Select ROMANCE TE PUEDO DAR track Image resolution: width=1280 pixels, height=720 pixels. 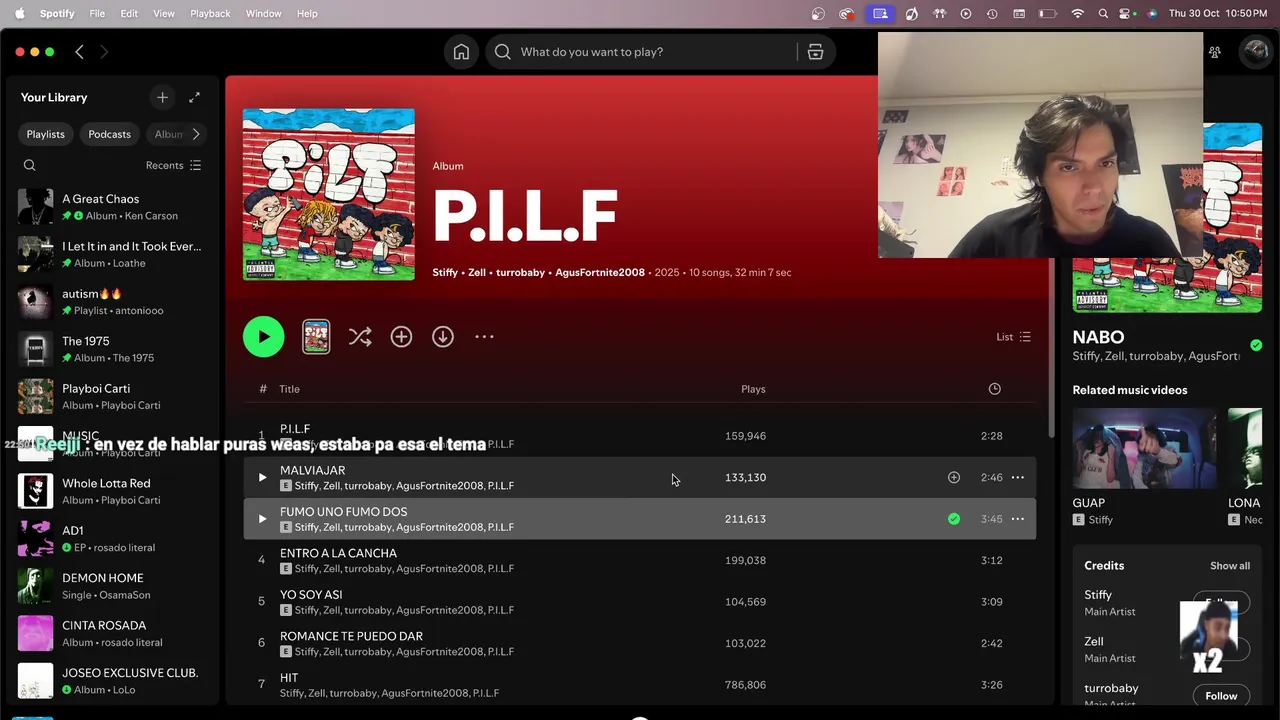640,643
